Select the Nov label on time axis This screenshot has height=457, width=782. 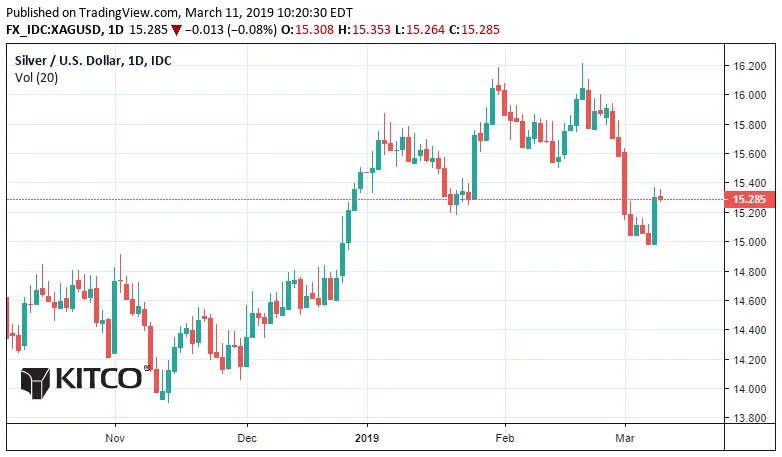click(x=115, y=438)
